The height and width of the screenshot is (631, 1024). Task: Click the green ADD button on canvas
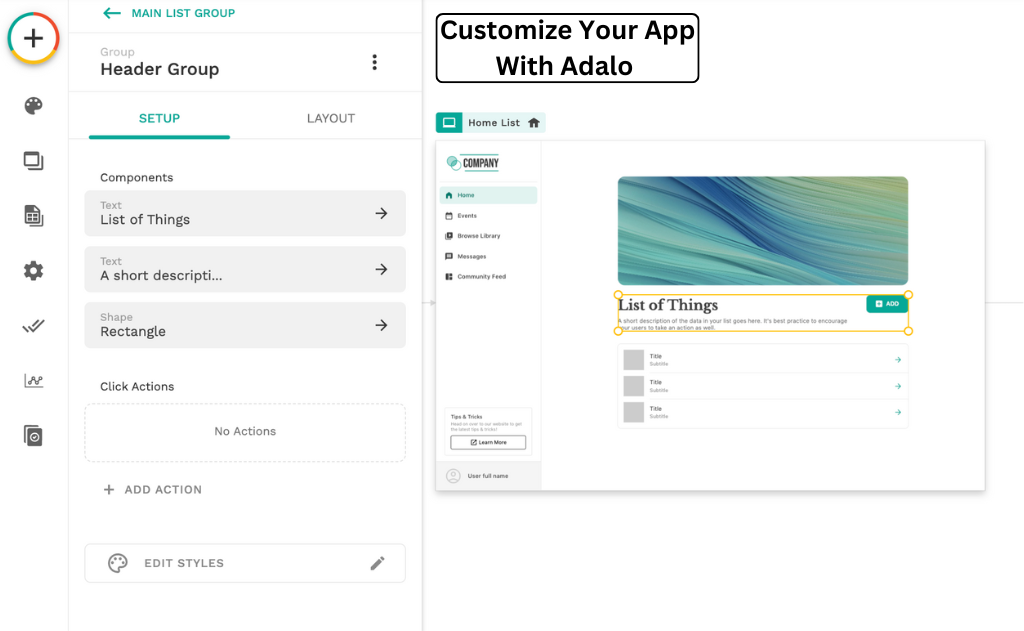coord(886,303)
